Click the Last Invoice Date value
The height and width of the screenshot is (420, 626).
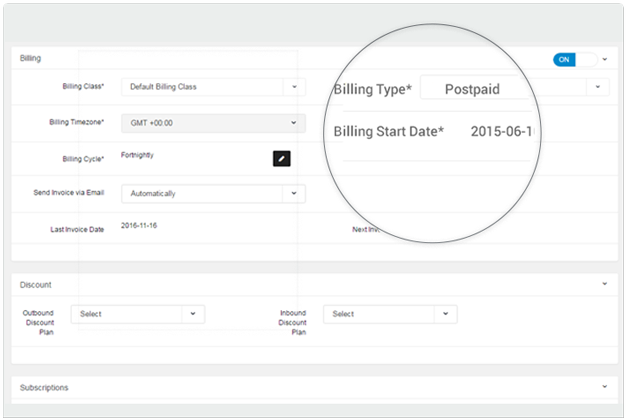(139, 226)
